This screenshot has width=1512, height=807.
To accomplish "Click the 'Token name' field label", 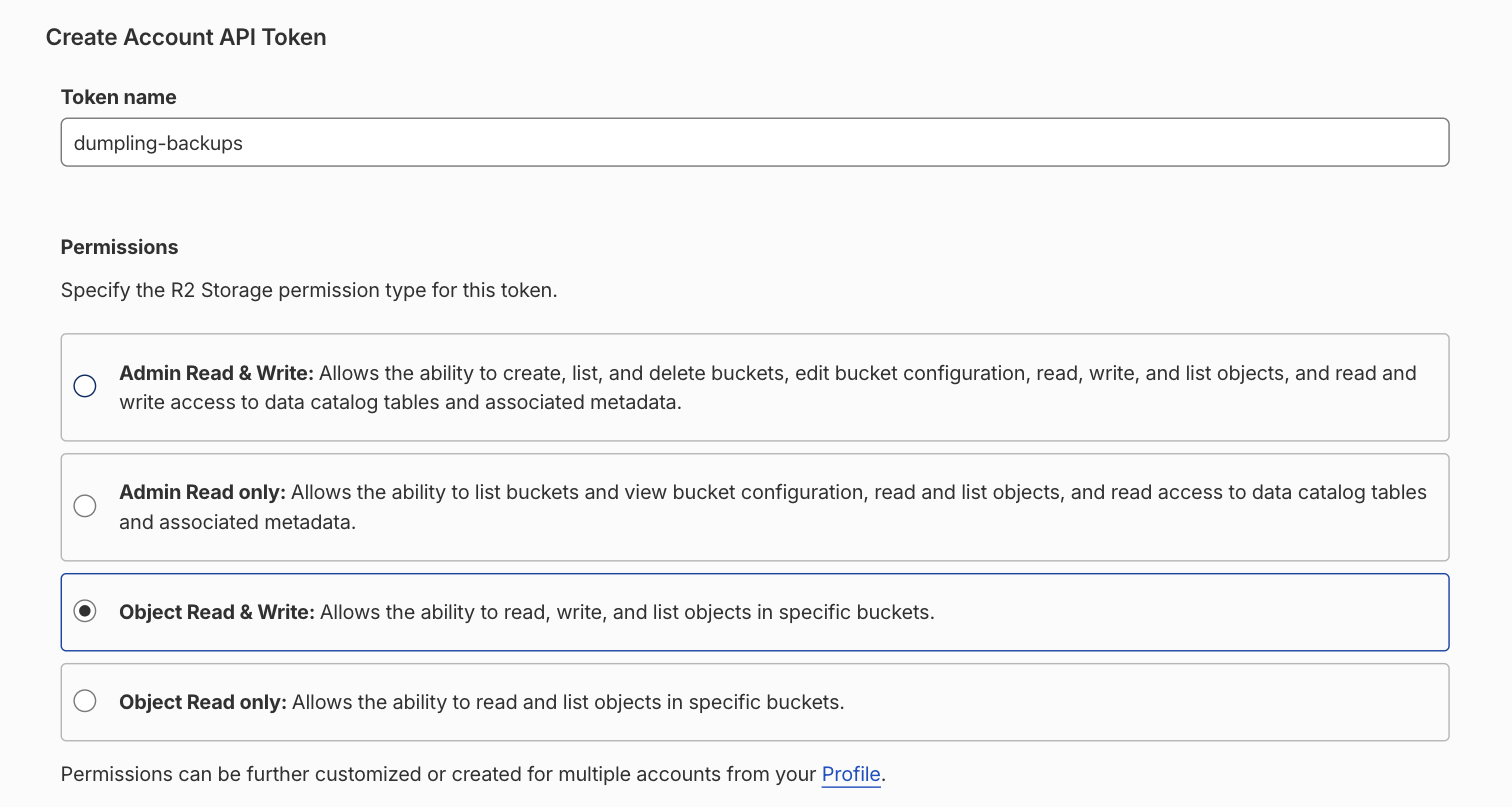I will pyautogui.click(x=119, y=97).
